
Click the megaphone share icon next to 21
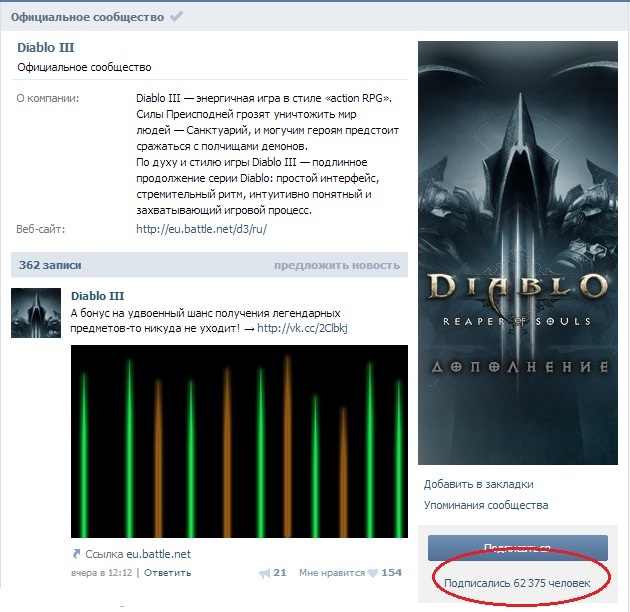click(x=264, y=573)
